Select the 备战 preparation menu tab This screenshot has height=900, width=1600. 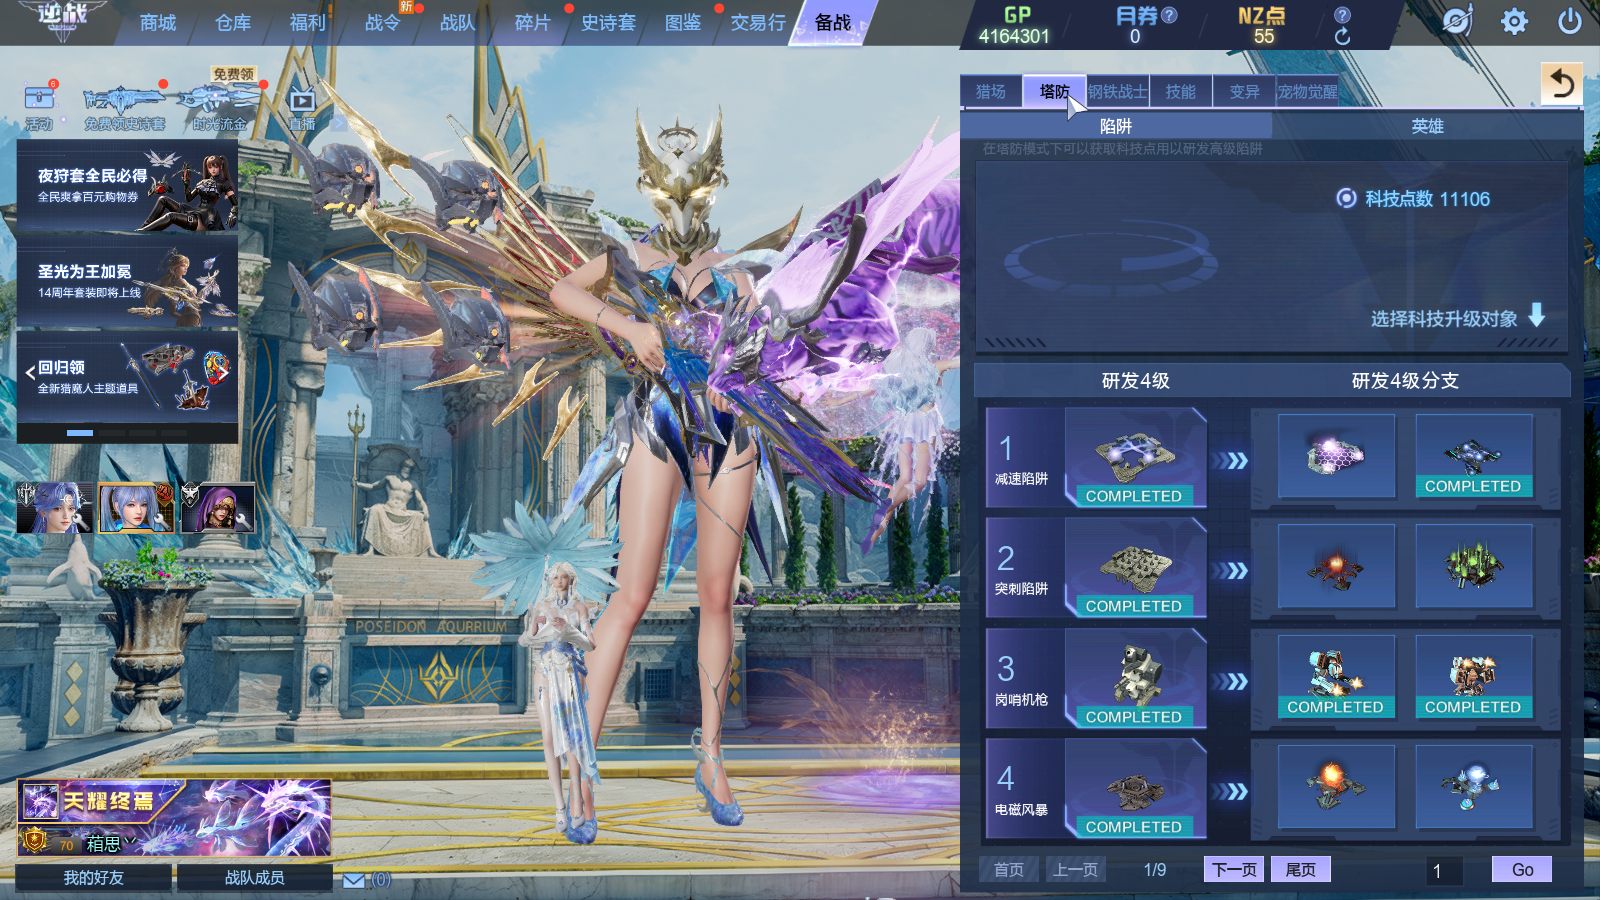pyautogui.click(x=833, y=23)
